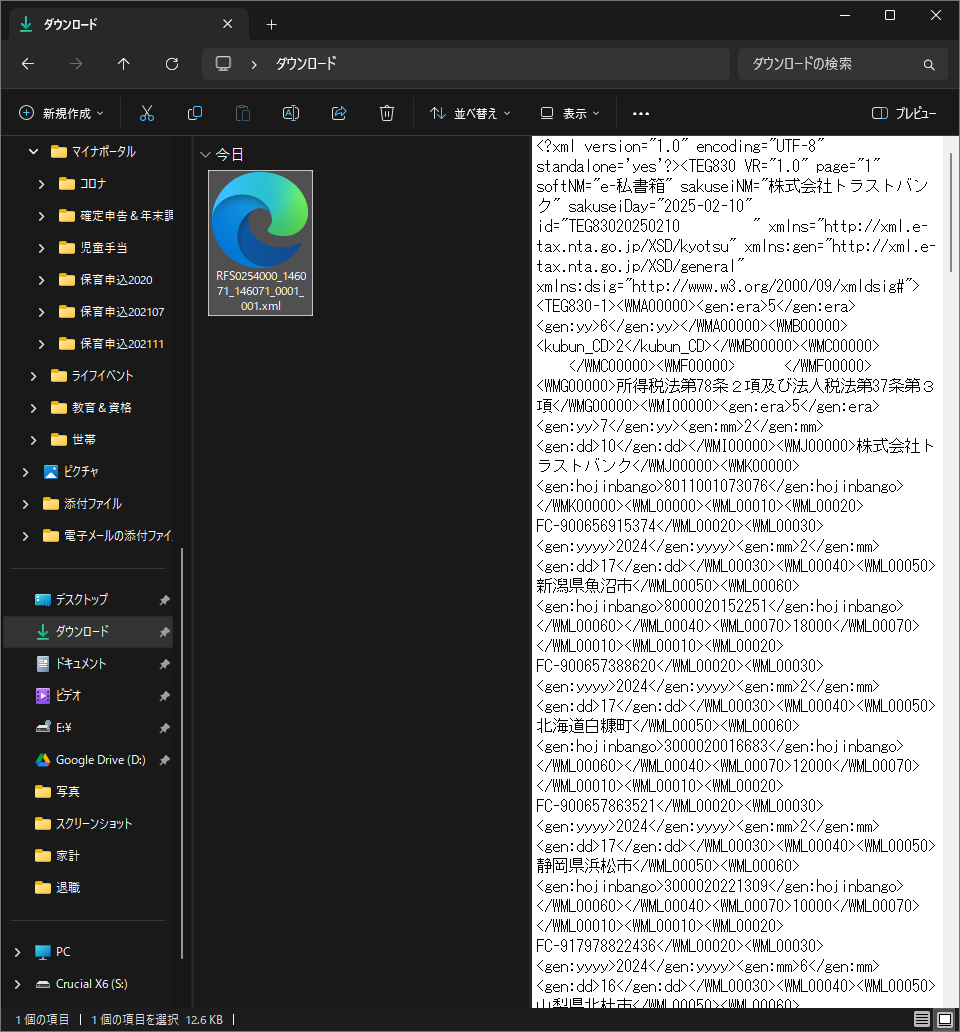Open the 表示 view dropdown
This screenshot has height=1032, width=960.
[570, 113]
